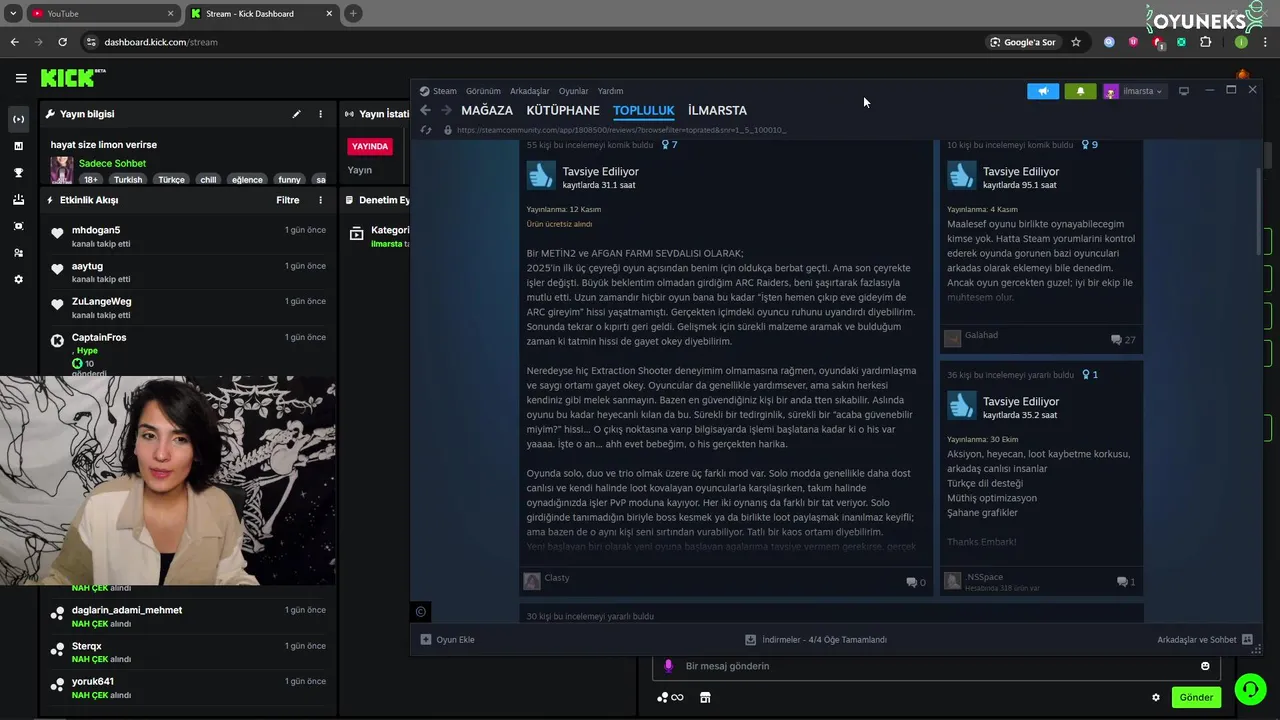
Task: Bookmark this page with star icon
Action: (1076, 42)
